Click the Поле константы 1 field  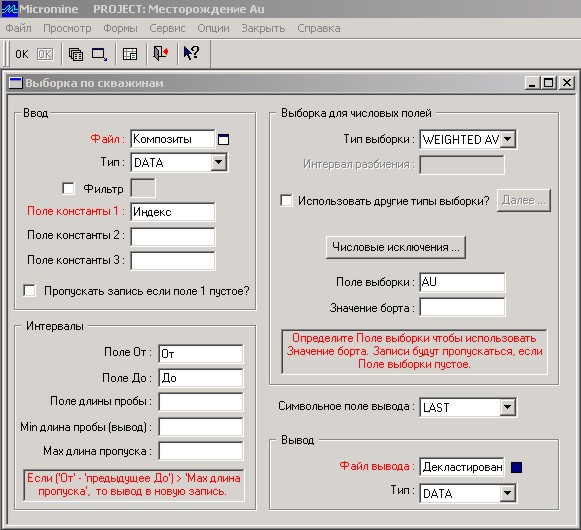tap(173, 212)
